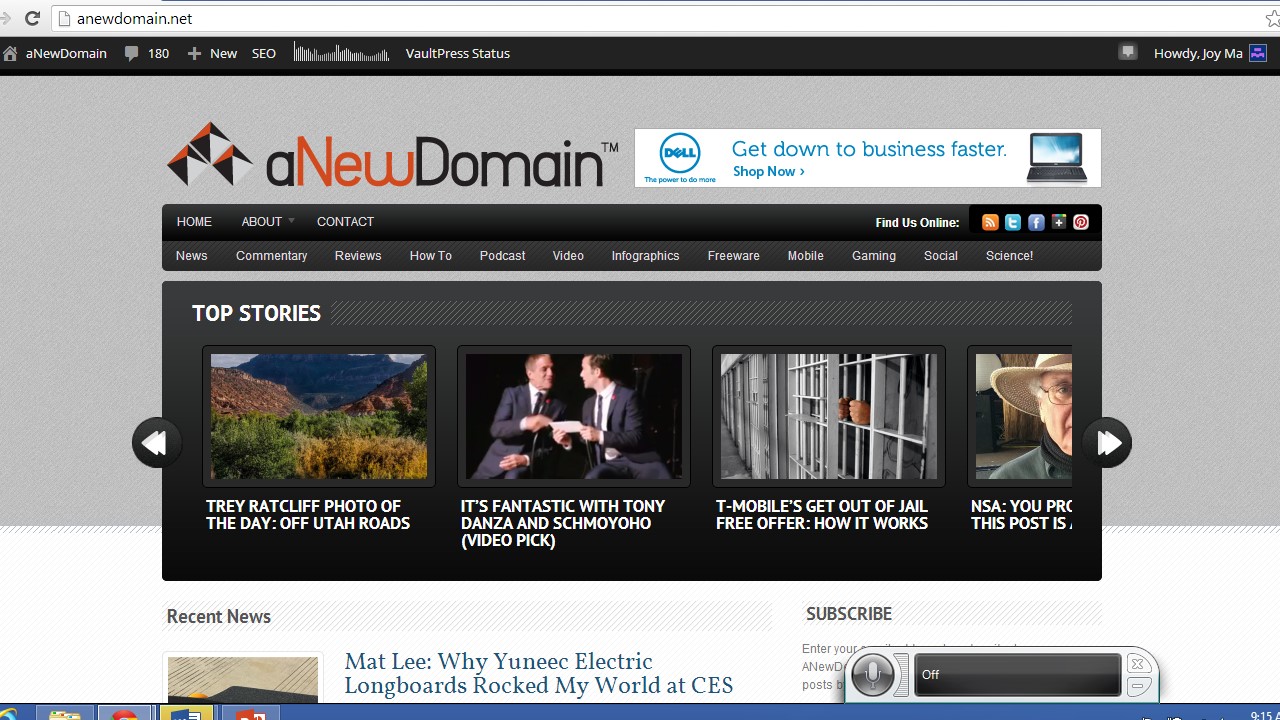Open the Pinterest icon link

point(1081,223)
